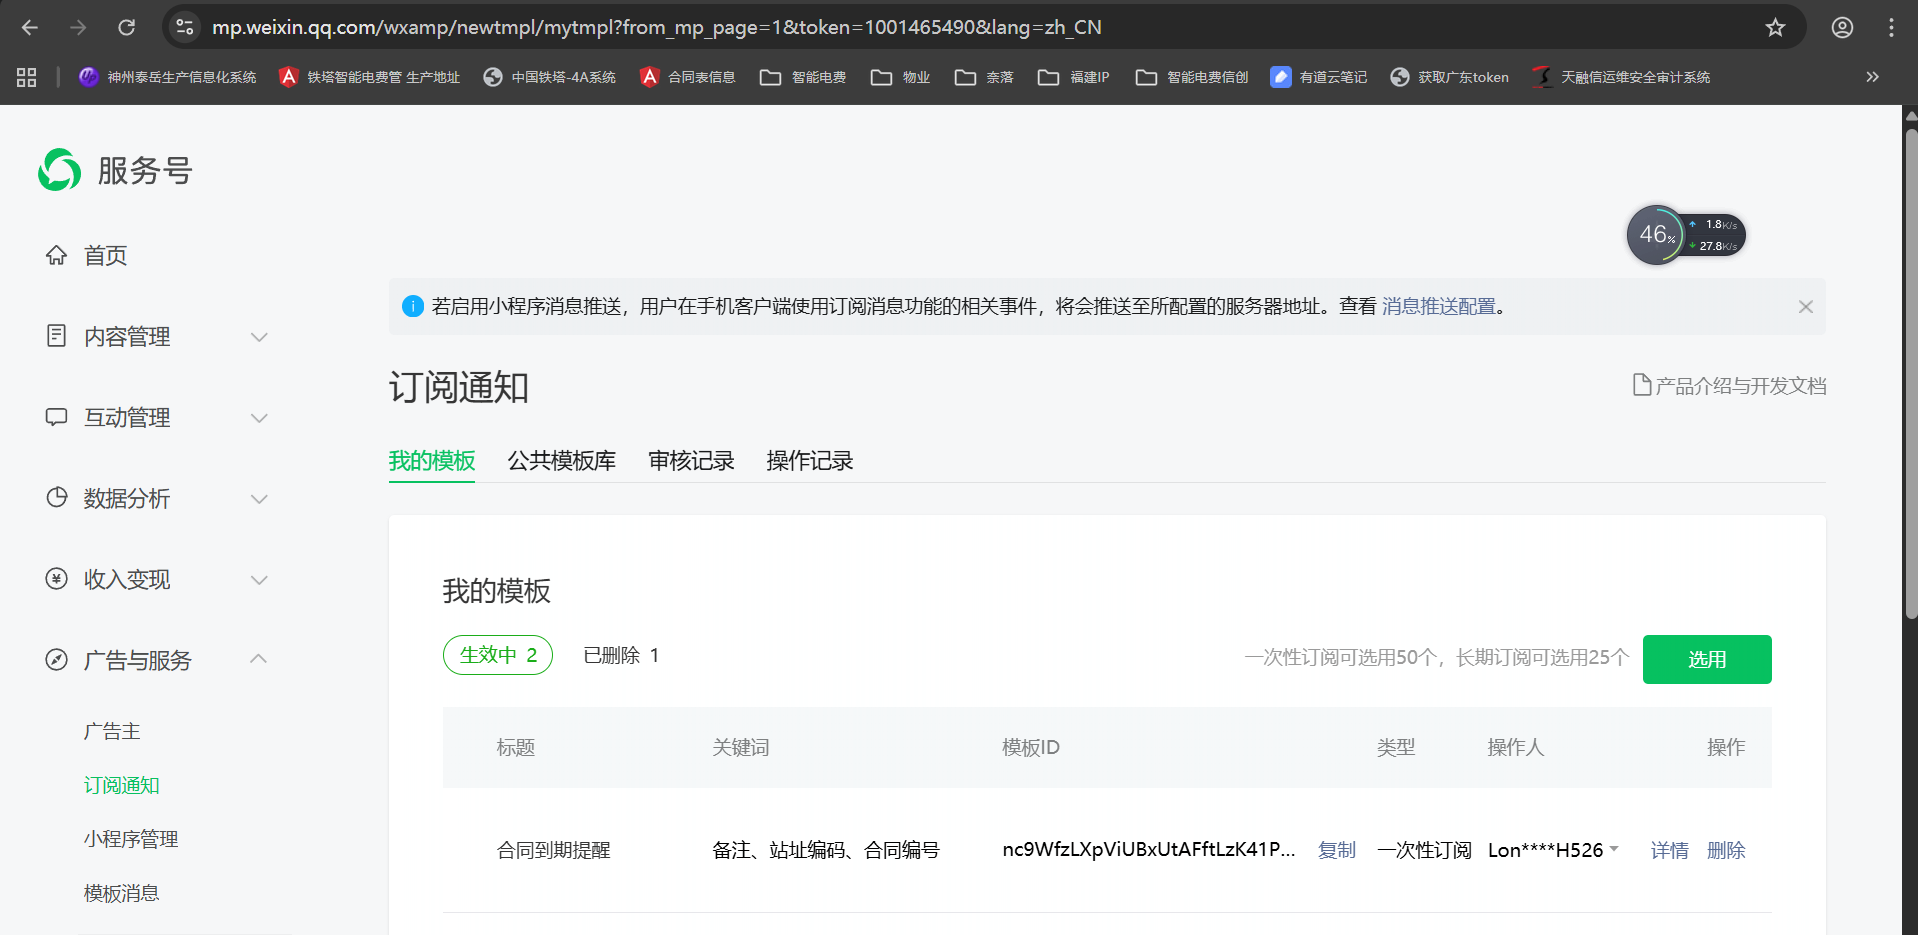1918x935 pixels.
Task: Click the address bar URL
Action: click(657, 27)
